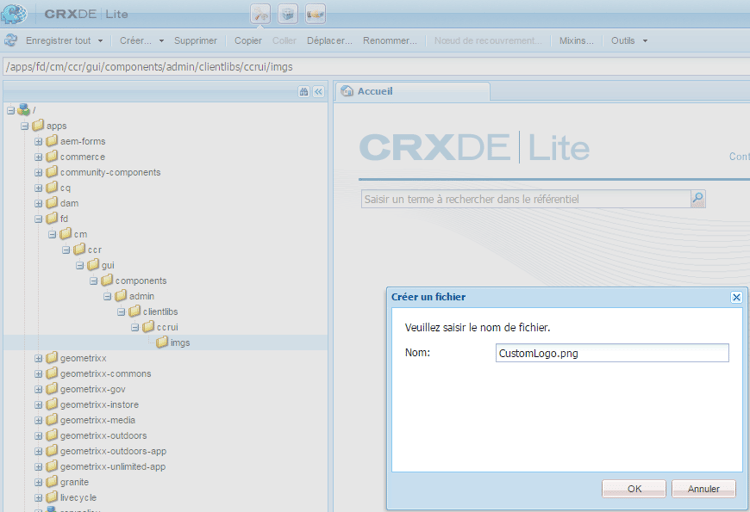Click the livecycle folder icon
Screen dimensions: 750x512
pos(52,497)
